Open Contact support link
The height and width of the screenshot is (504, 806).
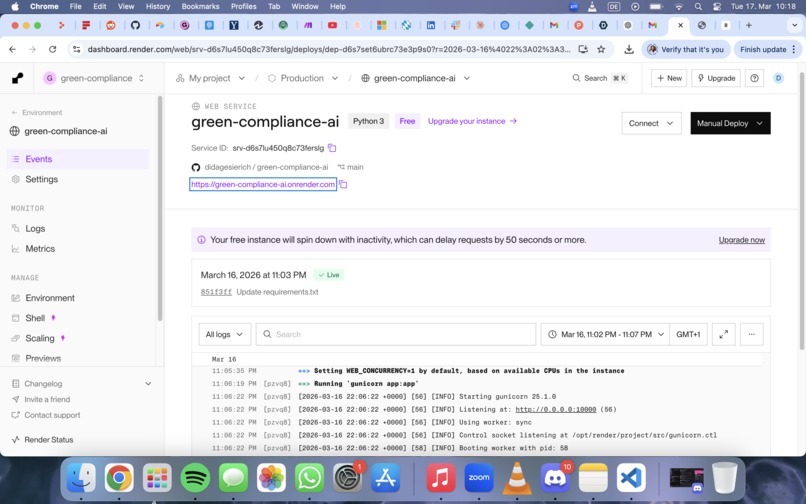[46, 415]
